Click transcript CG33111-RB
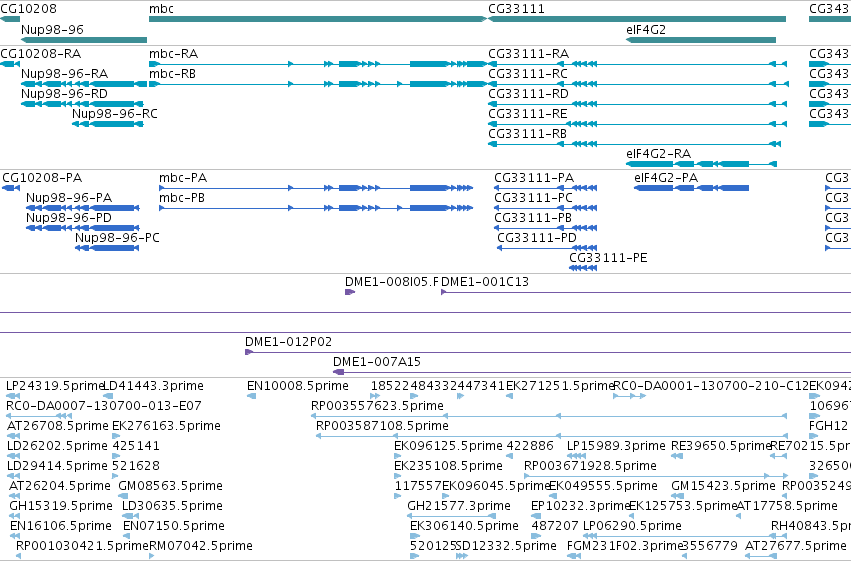This screenshot has height=561, width=851. pos(634,144)
